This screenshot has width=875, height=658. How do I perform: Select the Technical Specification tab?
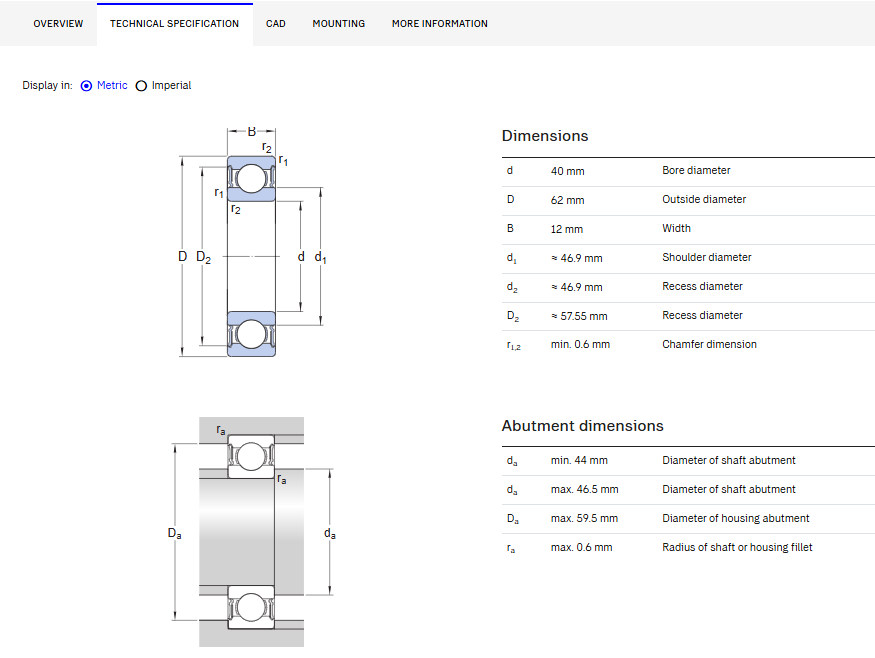pyautogui.click(x=174, y=23)
